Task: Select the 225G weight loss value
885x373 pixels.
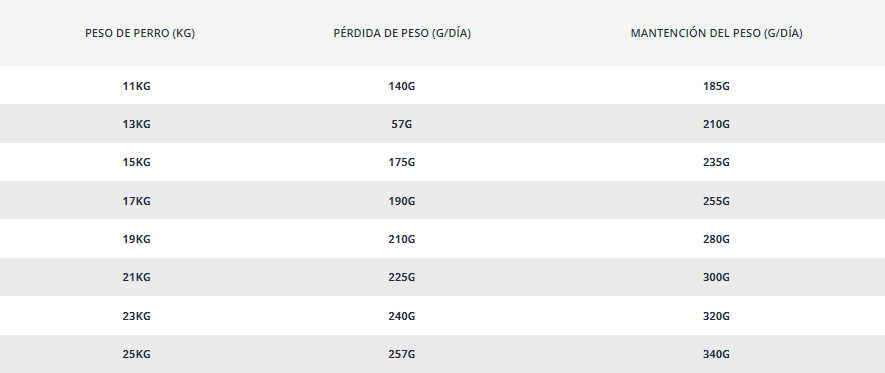Action: 402,278
